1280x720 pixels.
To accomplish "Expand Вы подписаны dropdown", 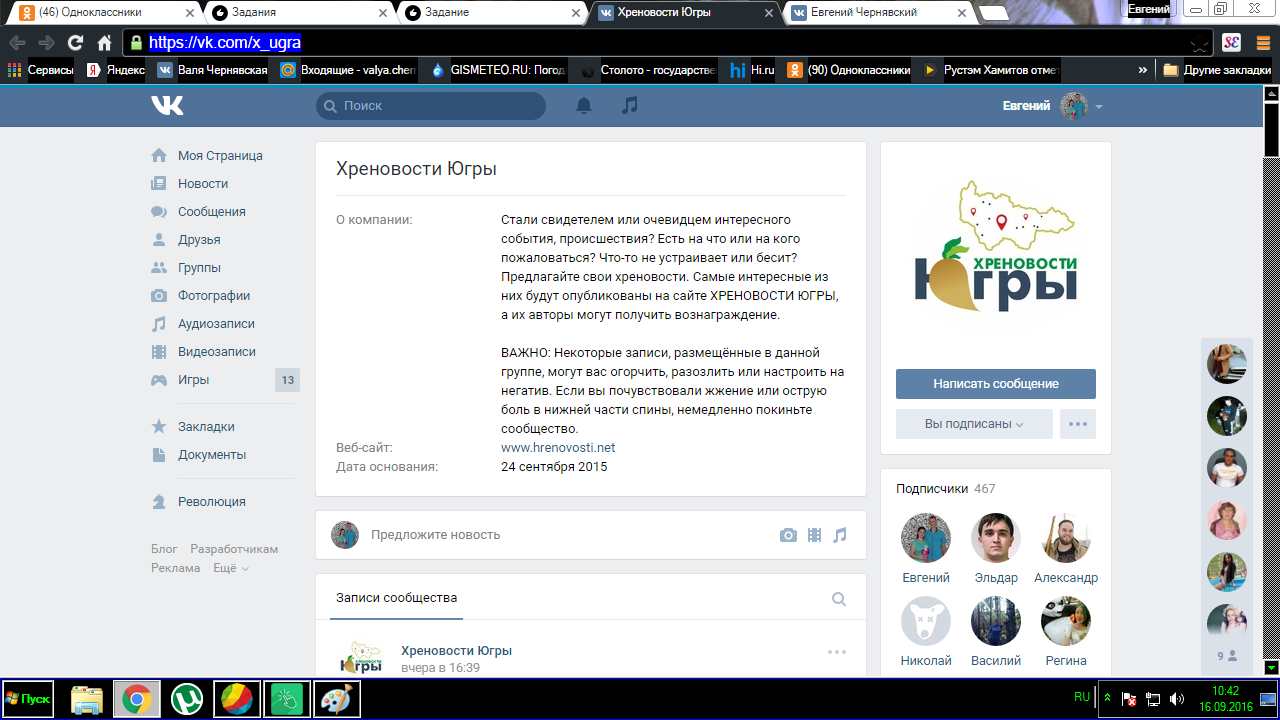I will pos(974,424).
